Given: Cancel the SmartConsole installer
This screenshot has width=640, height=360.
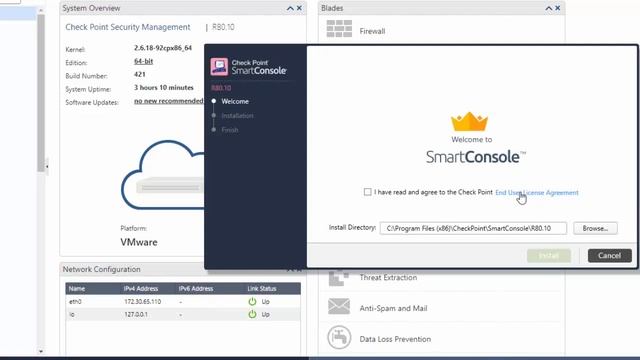Looking at the screenshot, I should [609, 256].
